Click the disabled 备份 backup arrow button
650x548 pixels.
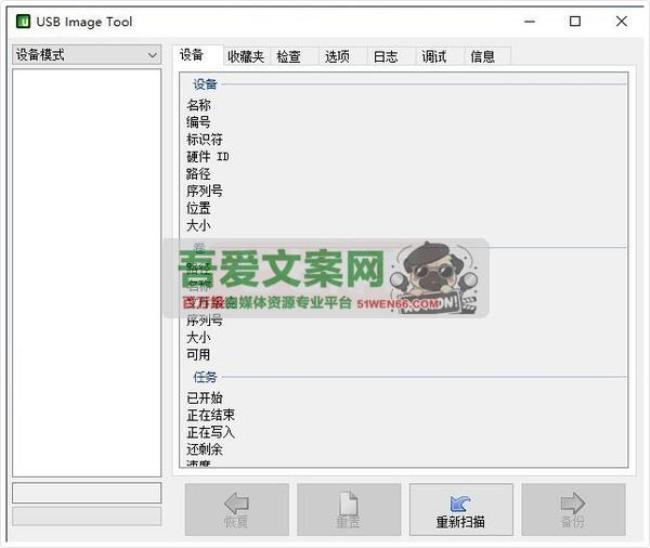[x=573, y=509]
